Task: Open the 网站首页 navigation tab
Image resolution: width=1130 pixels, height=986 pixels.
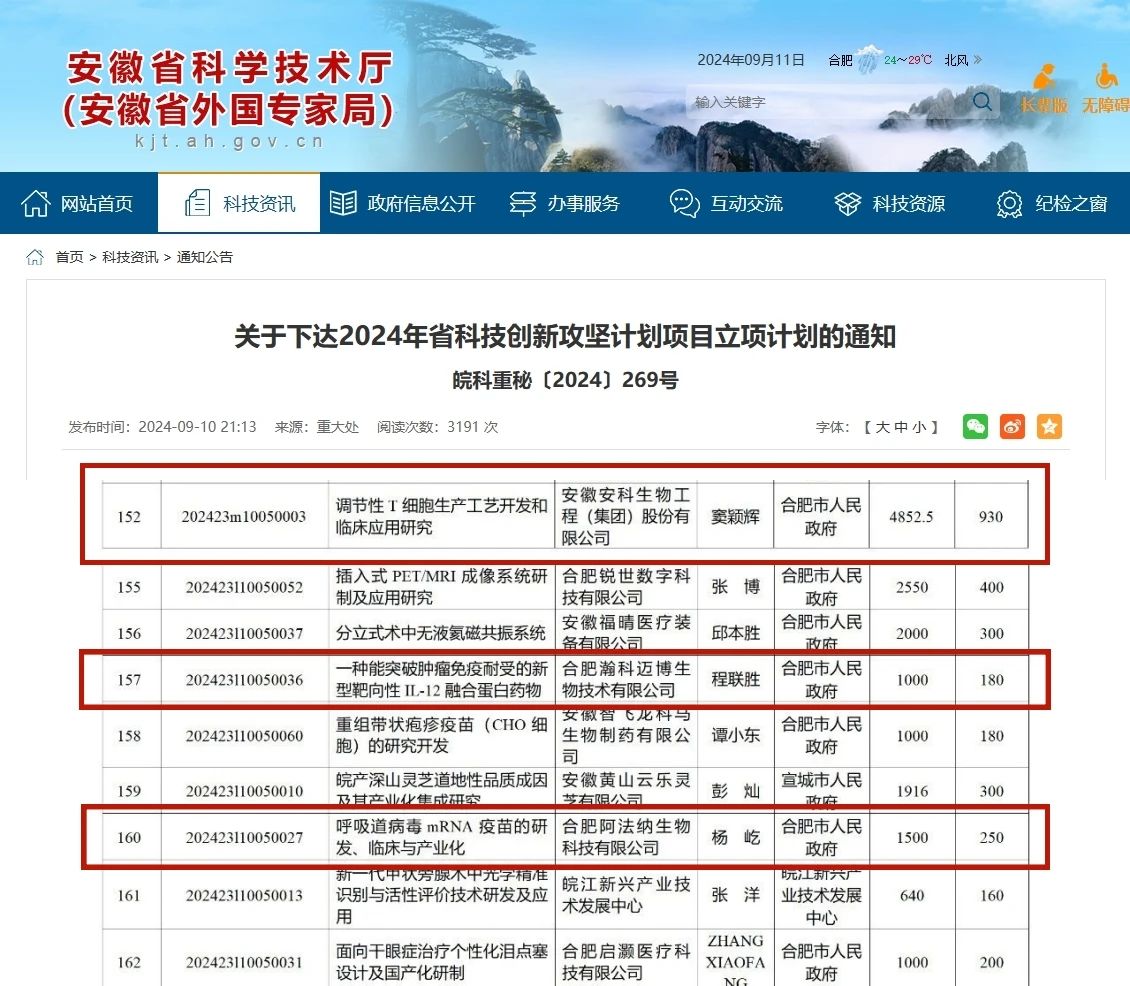Action: coord(78,203)
